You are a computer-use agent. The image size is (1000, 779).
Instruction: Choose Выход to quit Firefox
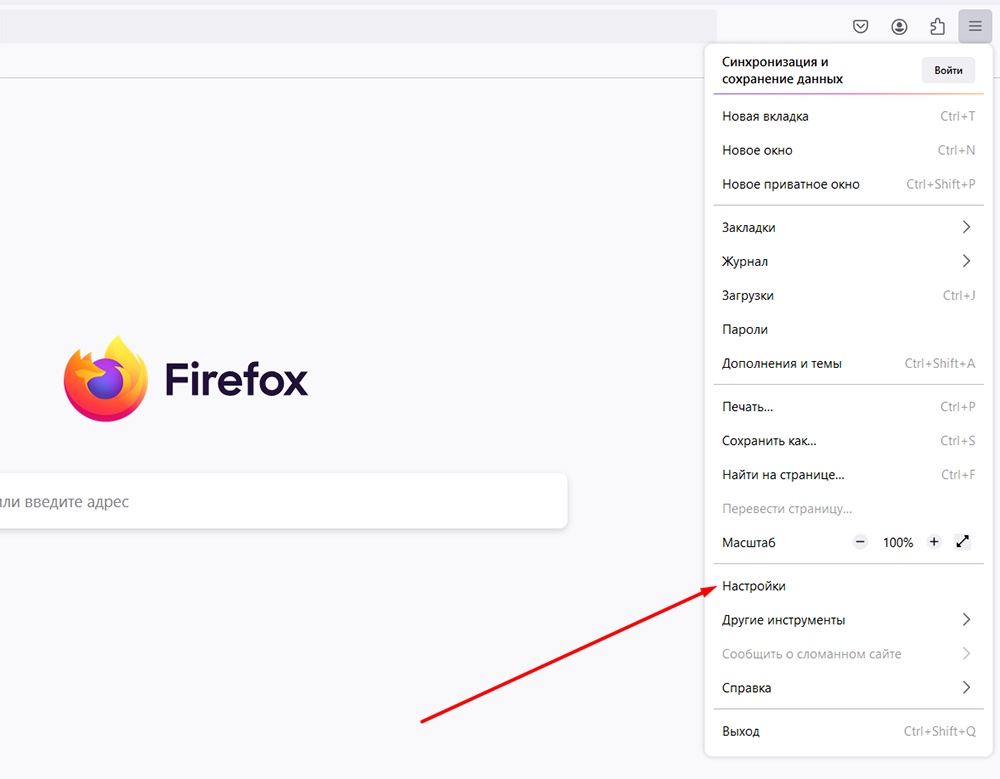point(848,731)
